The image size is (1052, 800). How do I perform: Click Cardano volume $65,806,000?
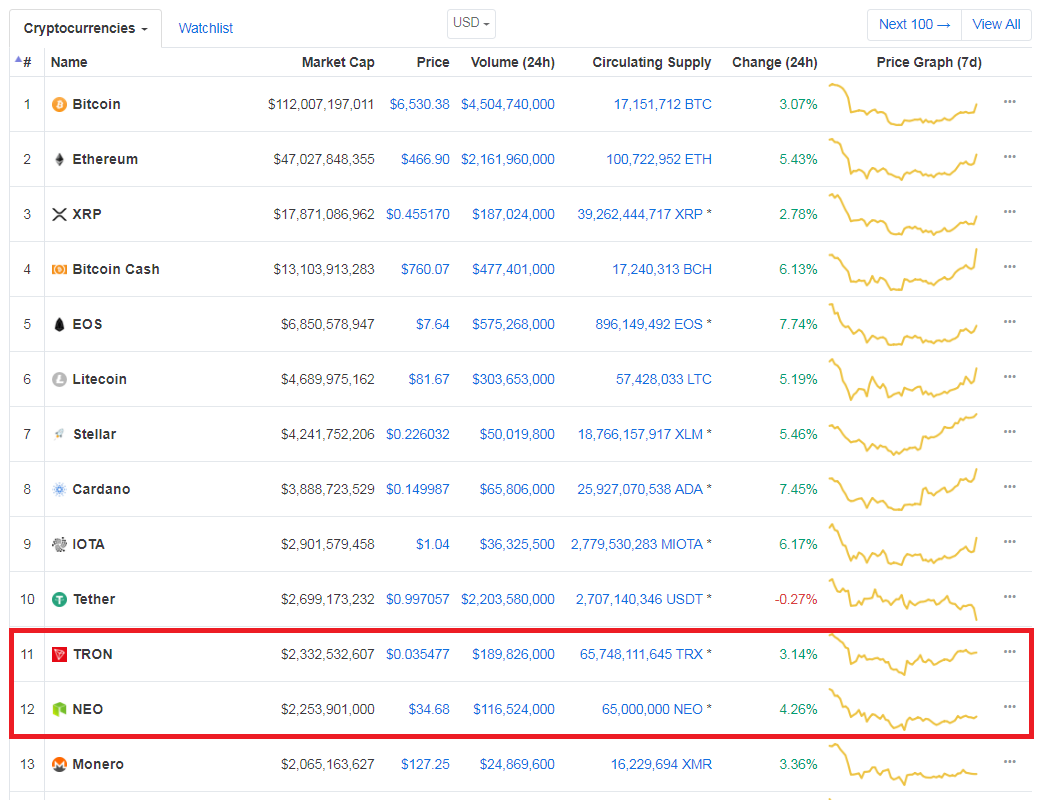(517, 490)
